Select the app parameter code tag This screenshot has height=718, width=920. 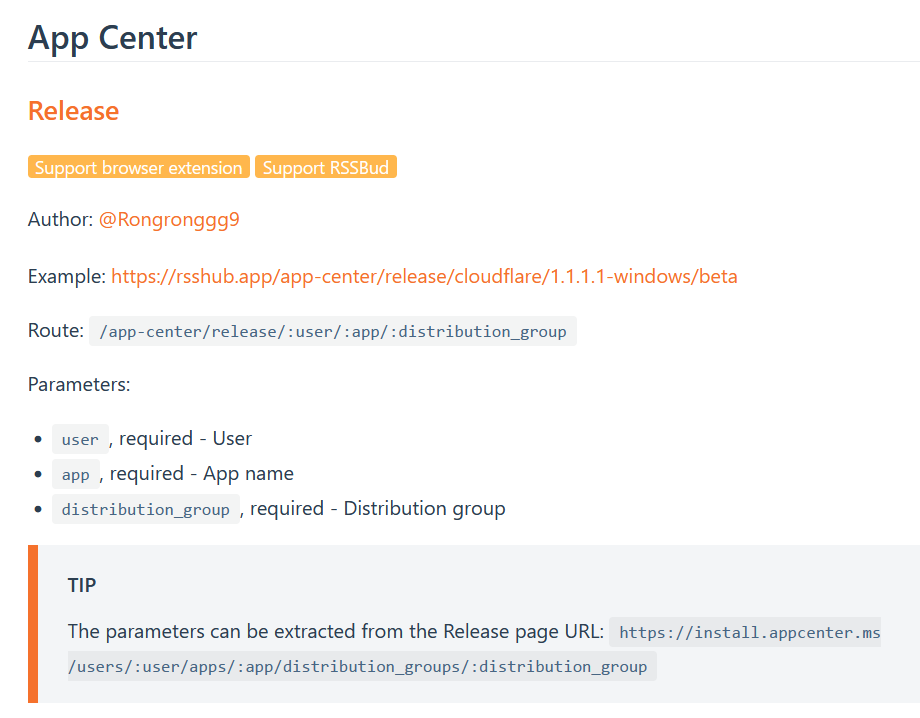pyautogui.click(x=76, y=474)
